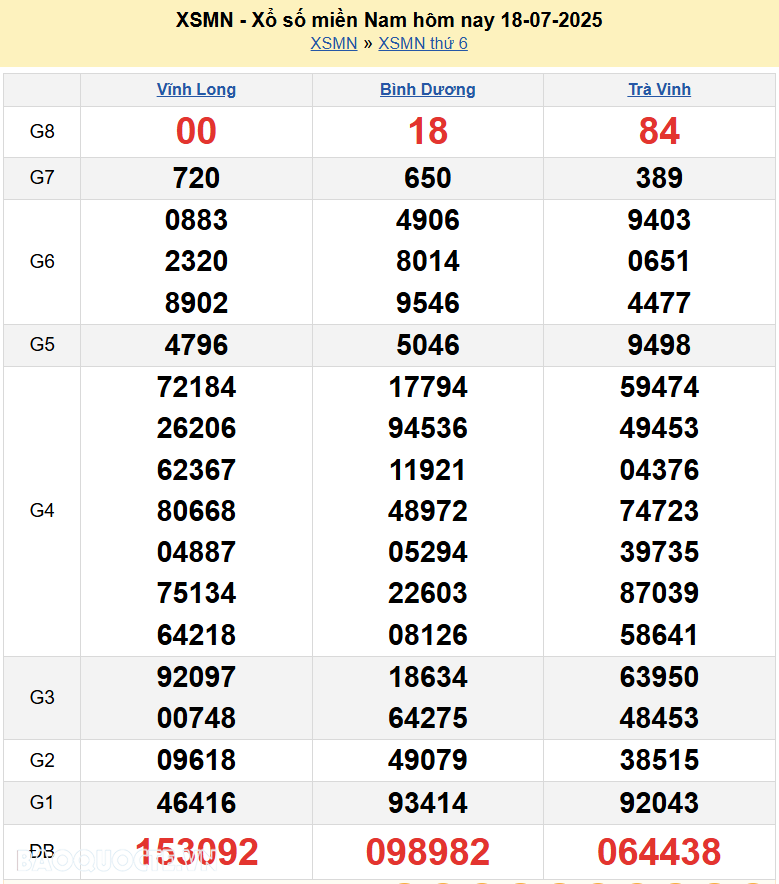This screenshot has height=884, width=779.
Task: Click the G4 row label
Action: pyautogui.click(x=42, y=510)
